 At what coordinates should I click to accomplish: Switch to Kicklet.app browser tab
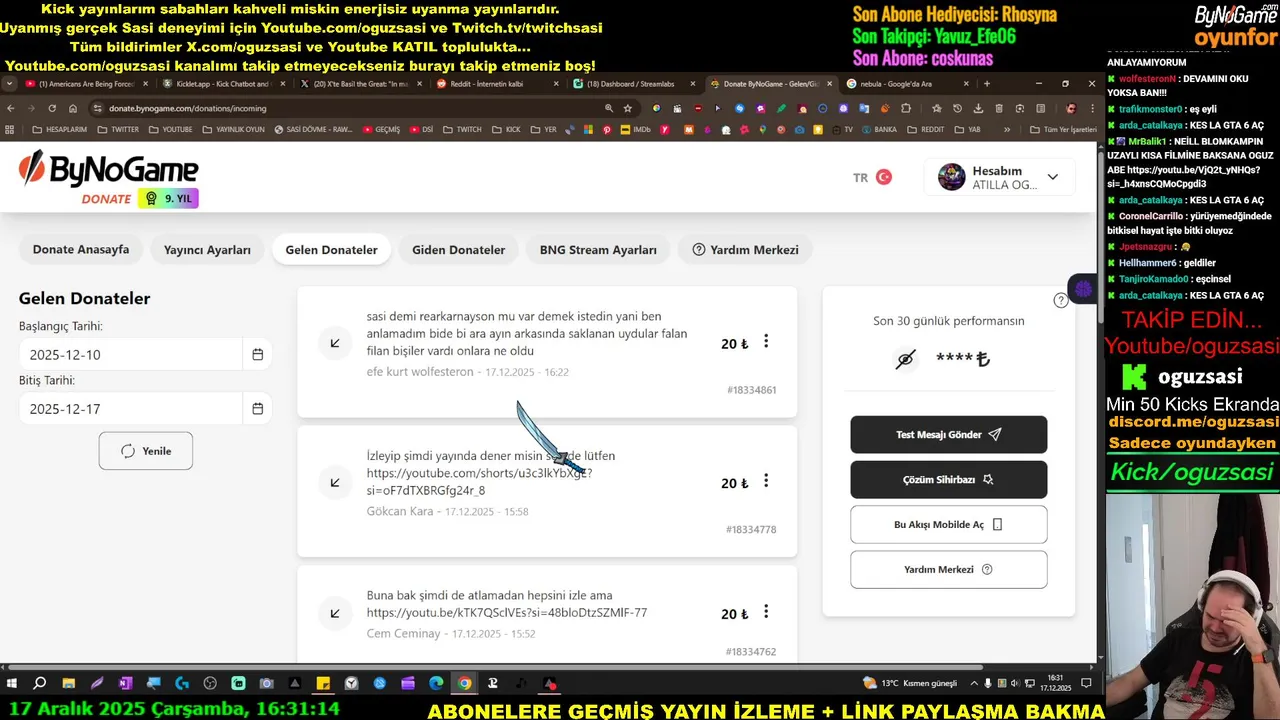coord(222,84)
